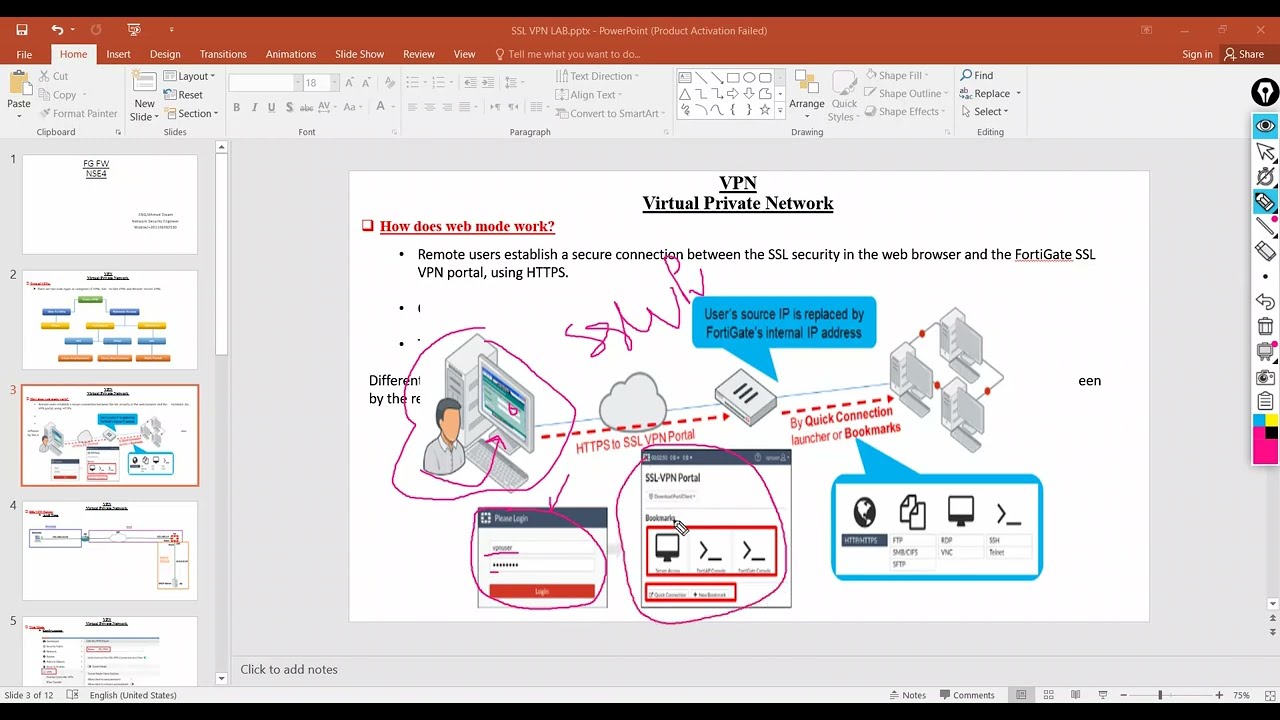This screenshot has width=1280, height=720.
Task: Click the start-from-beginning presentation icon in title bar
Action: click(x=134, y=30)
